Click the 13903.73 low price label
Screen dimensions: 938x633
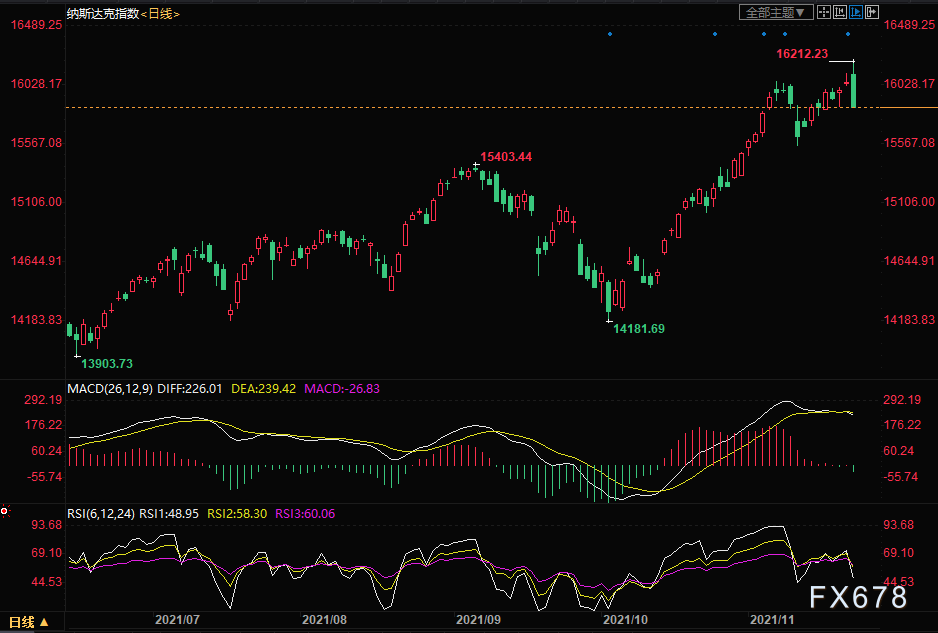pyautogui.click(x=107, y=364)
